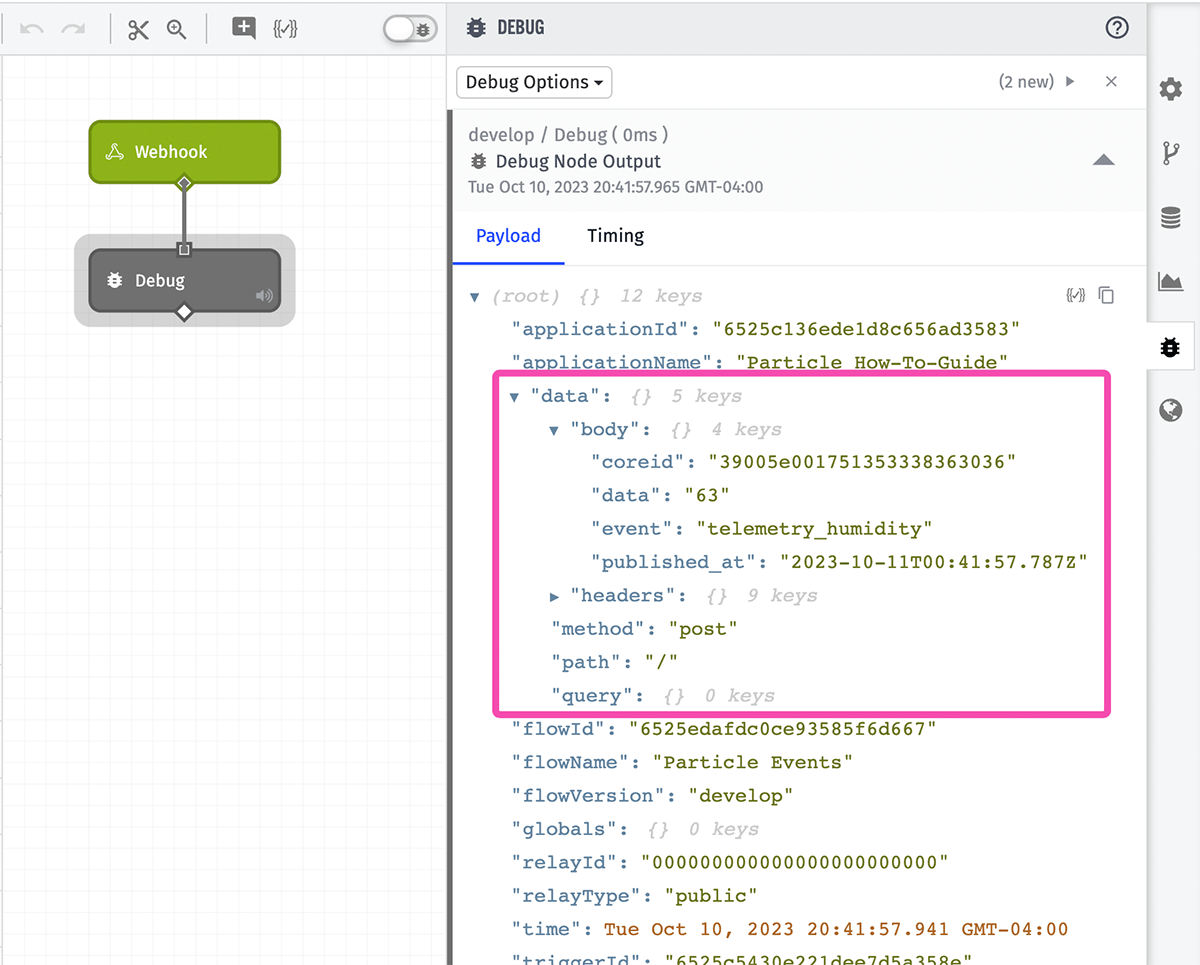Click the "query" key

592,695
